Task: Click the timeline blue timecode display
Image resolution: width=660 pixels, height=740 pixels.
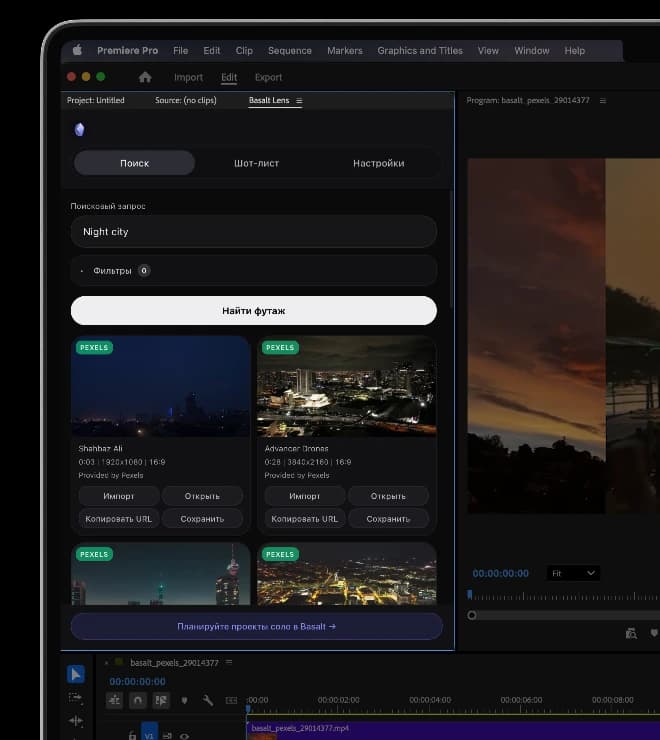Action: [137, 681]
